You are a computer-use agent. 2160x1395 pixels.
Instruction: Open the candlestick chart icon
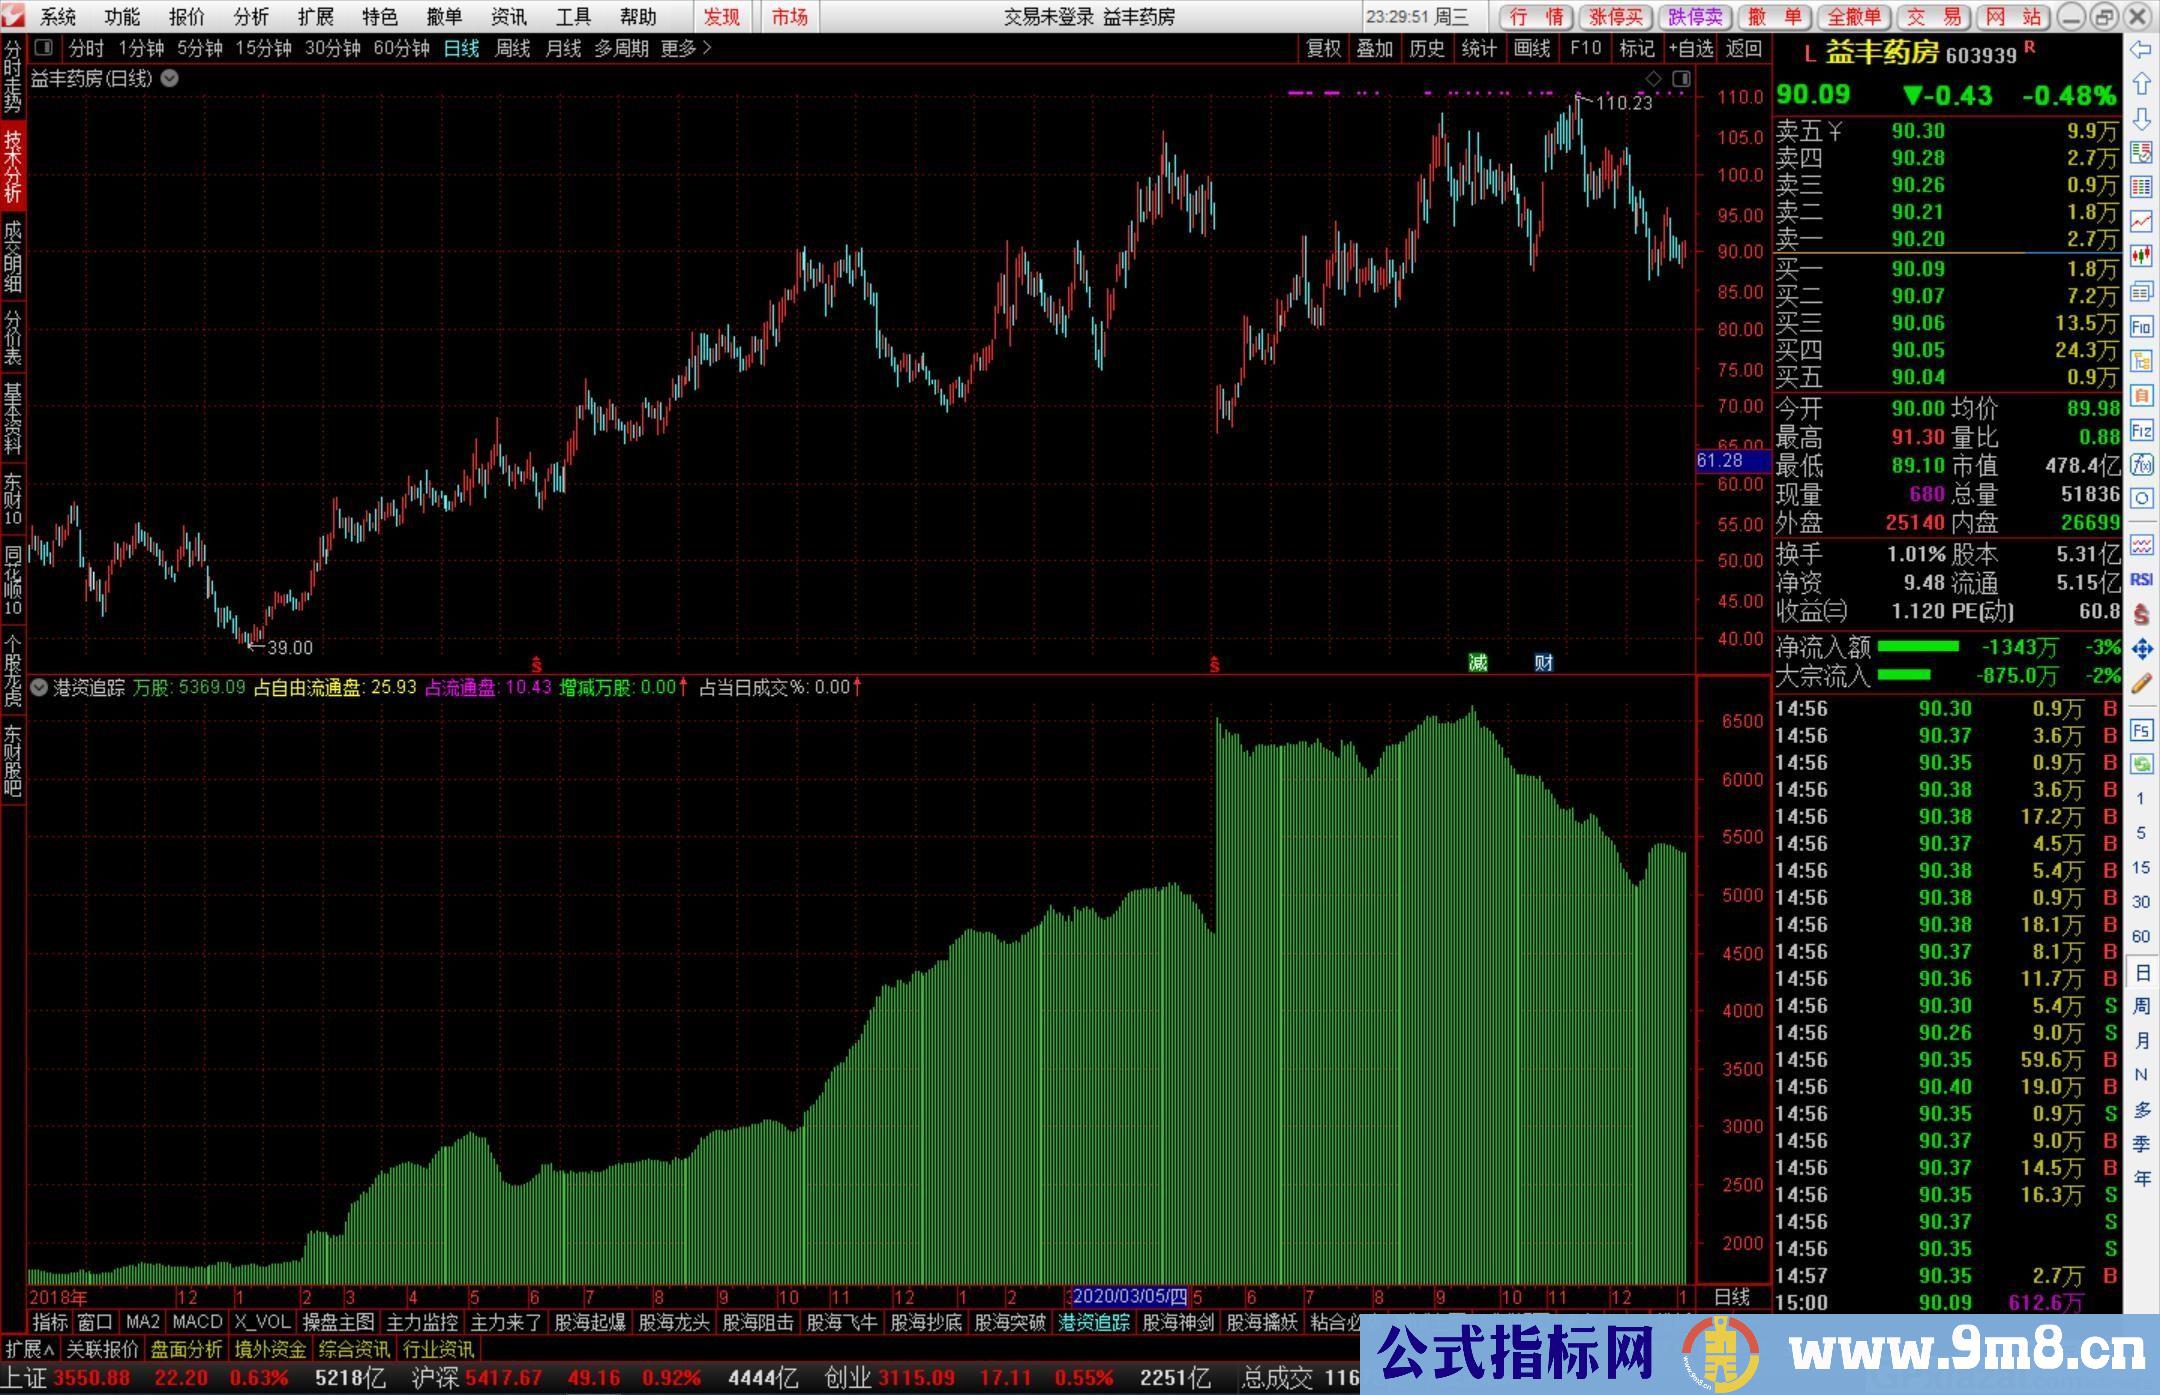pos(2141,256)
